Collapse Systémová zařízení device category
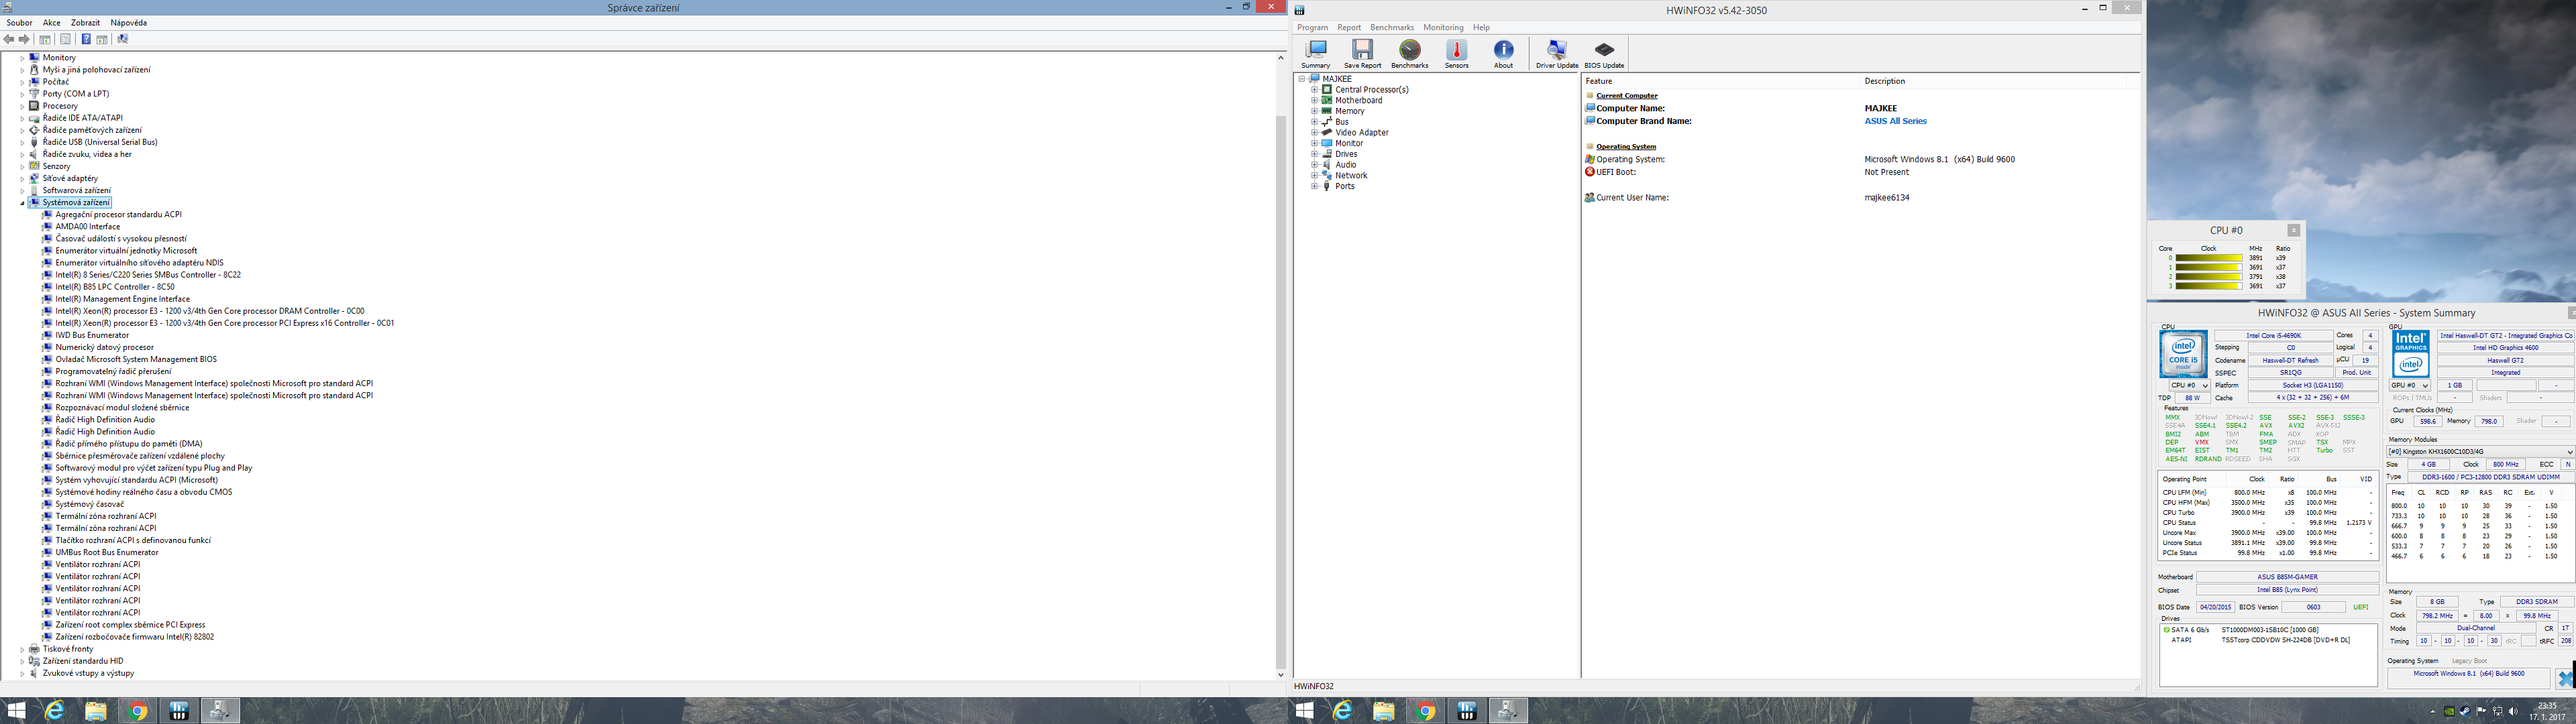Screen dimensions: 2576x724 tap(22, 203)
